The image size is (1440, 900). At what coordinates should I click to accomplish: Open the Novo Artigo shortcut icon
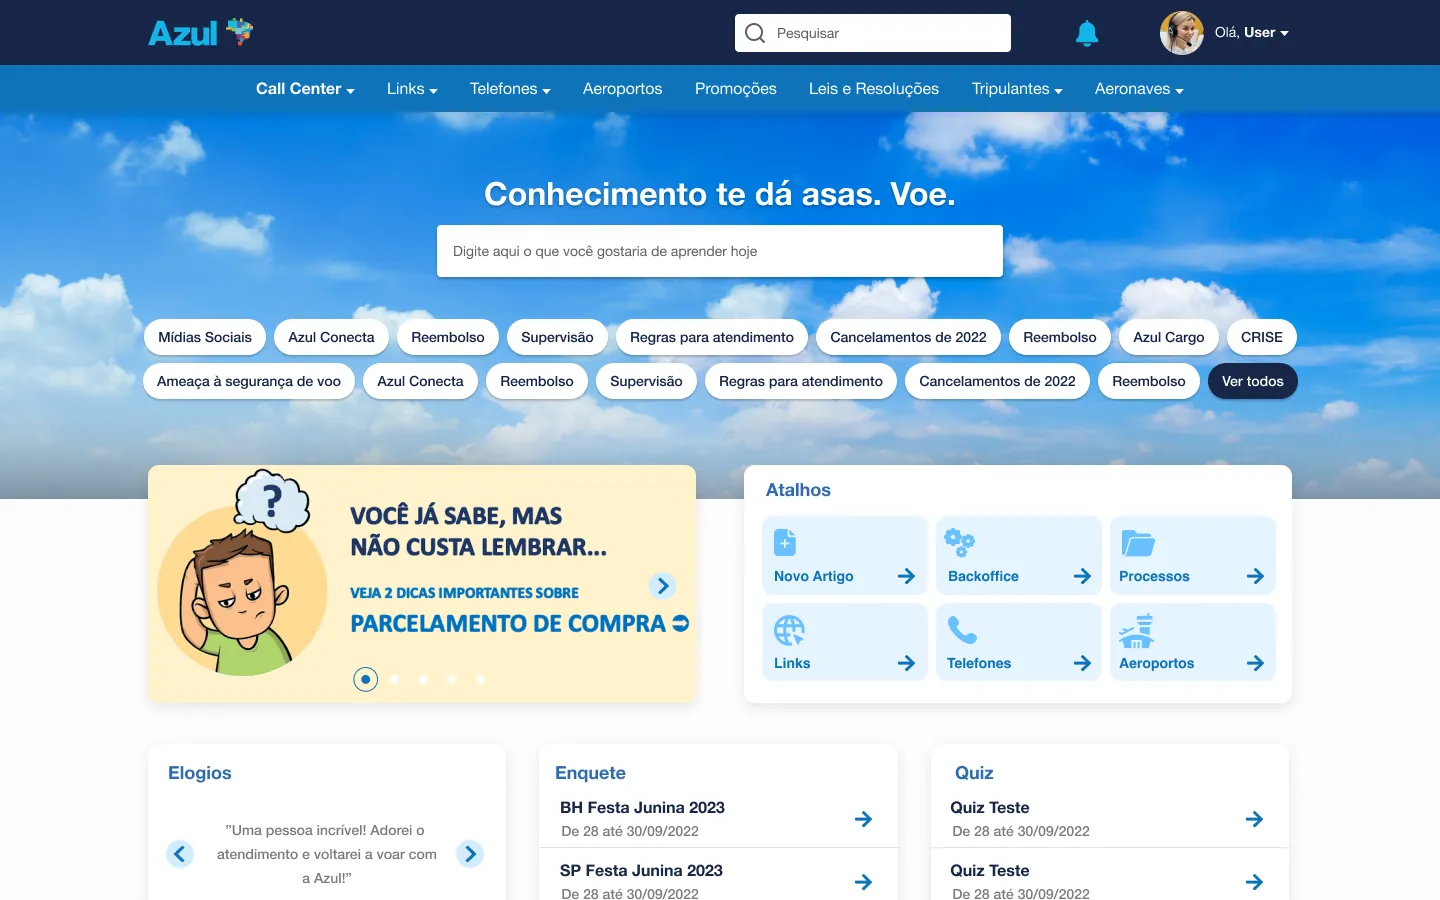pyautogui.click(x=785, y=542)
